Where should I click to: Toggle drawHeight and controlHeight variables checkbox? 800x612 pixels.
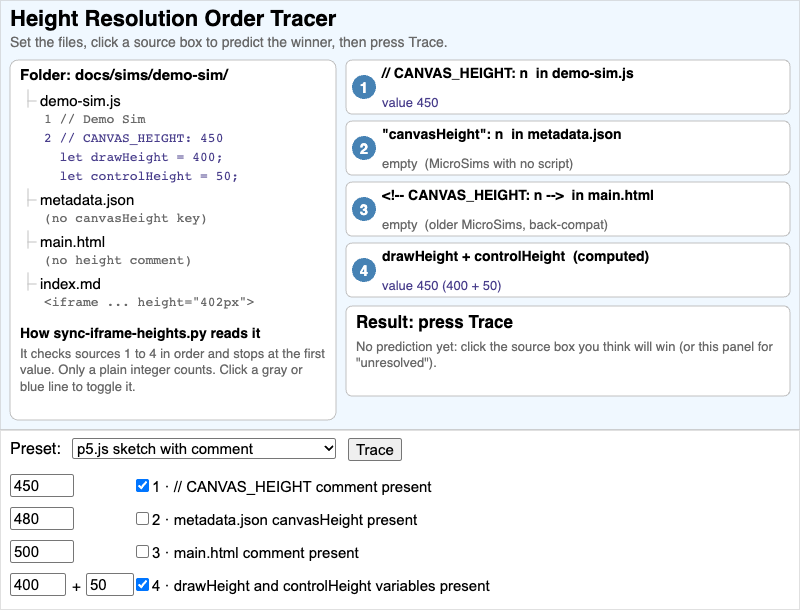click(142, 585)
